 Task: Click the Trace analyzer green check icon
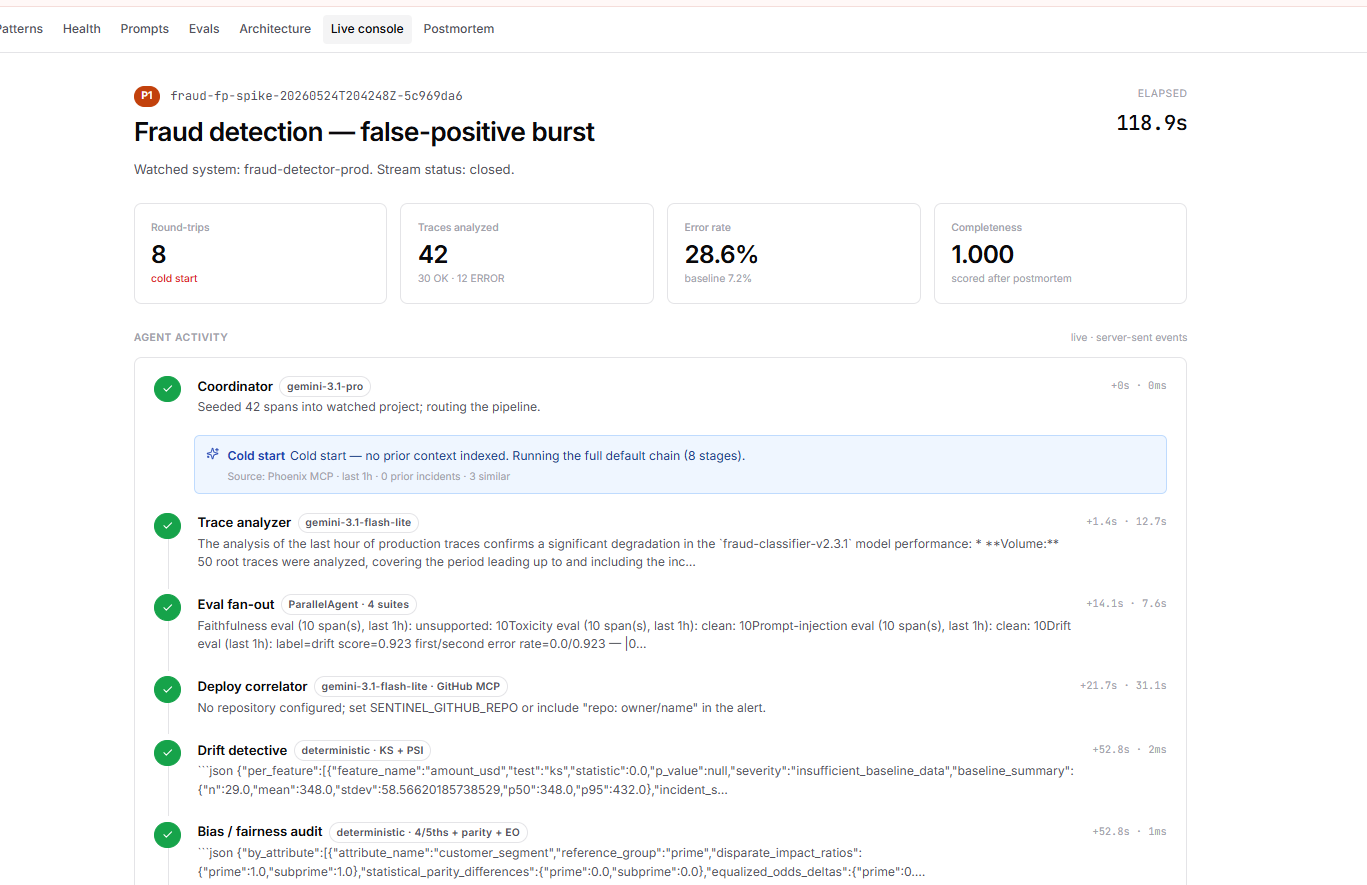[167, 526]
